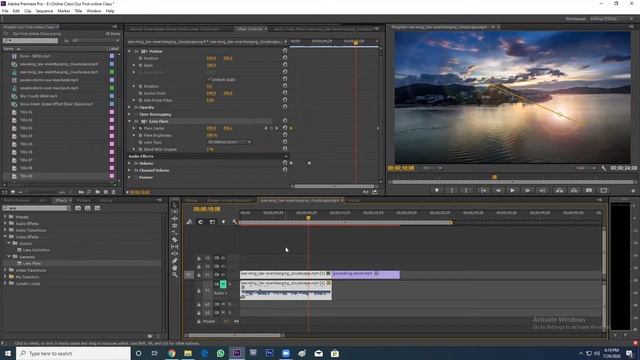Expand the Presets folder in Effects panel
The image size is (640, 360).
pos(5,217)
